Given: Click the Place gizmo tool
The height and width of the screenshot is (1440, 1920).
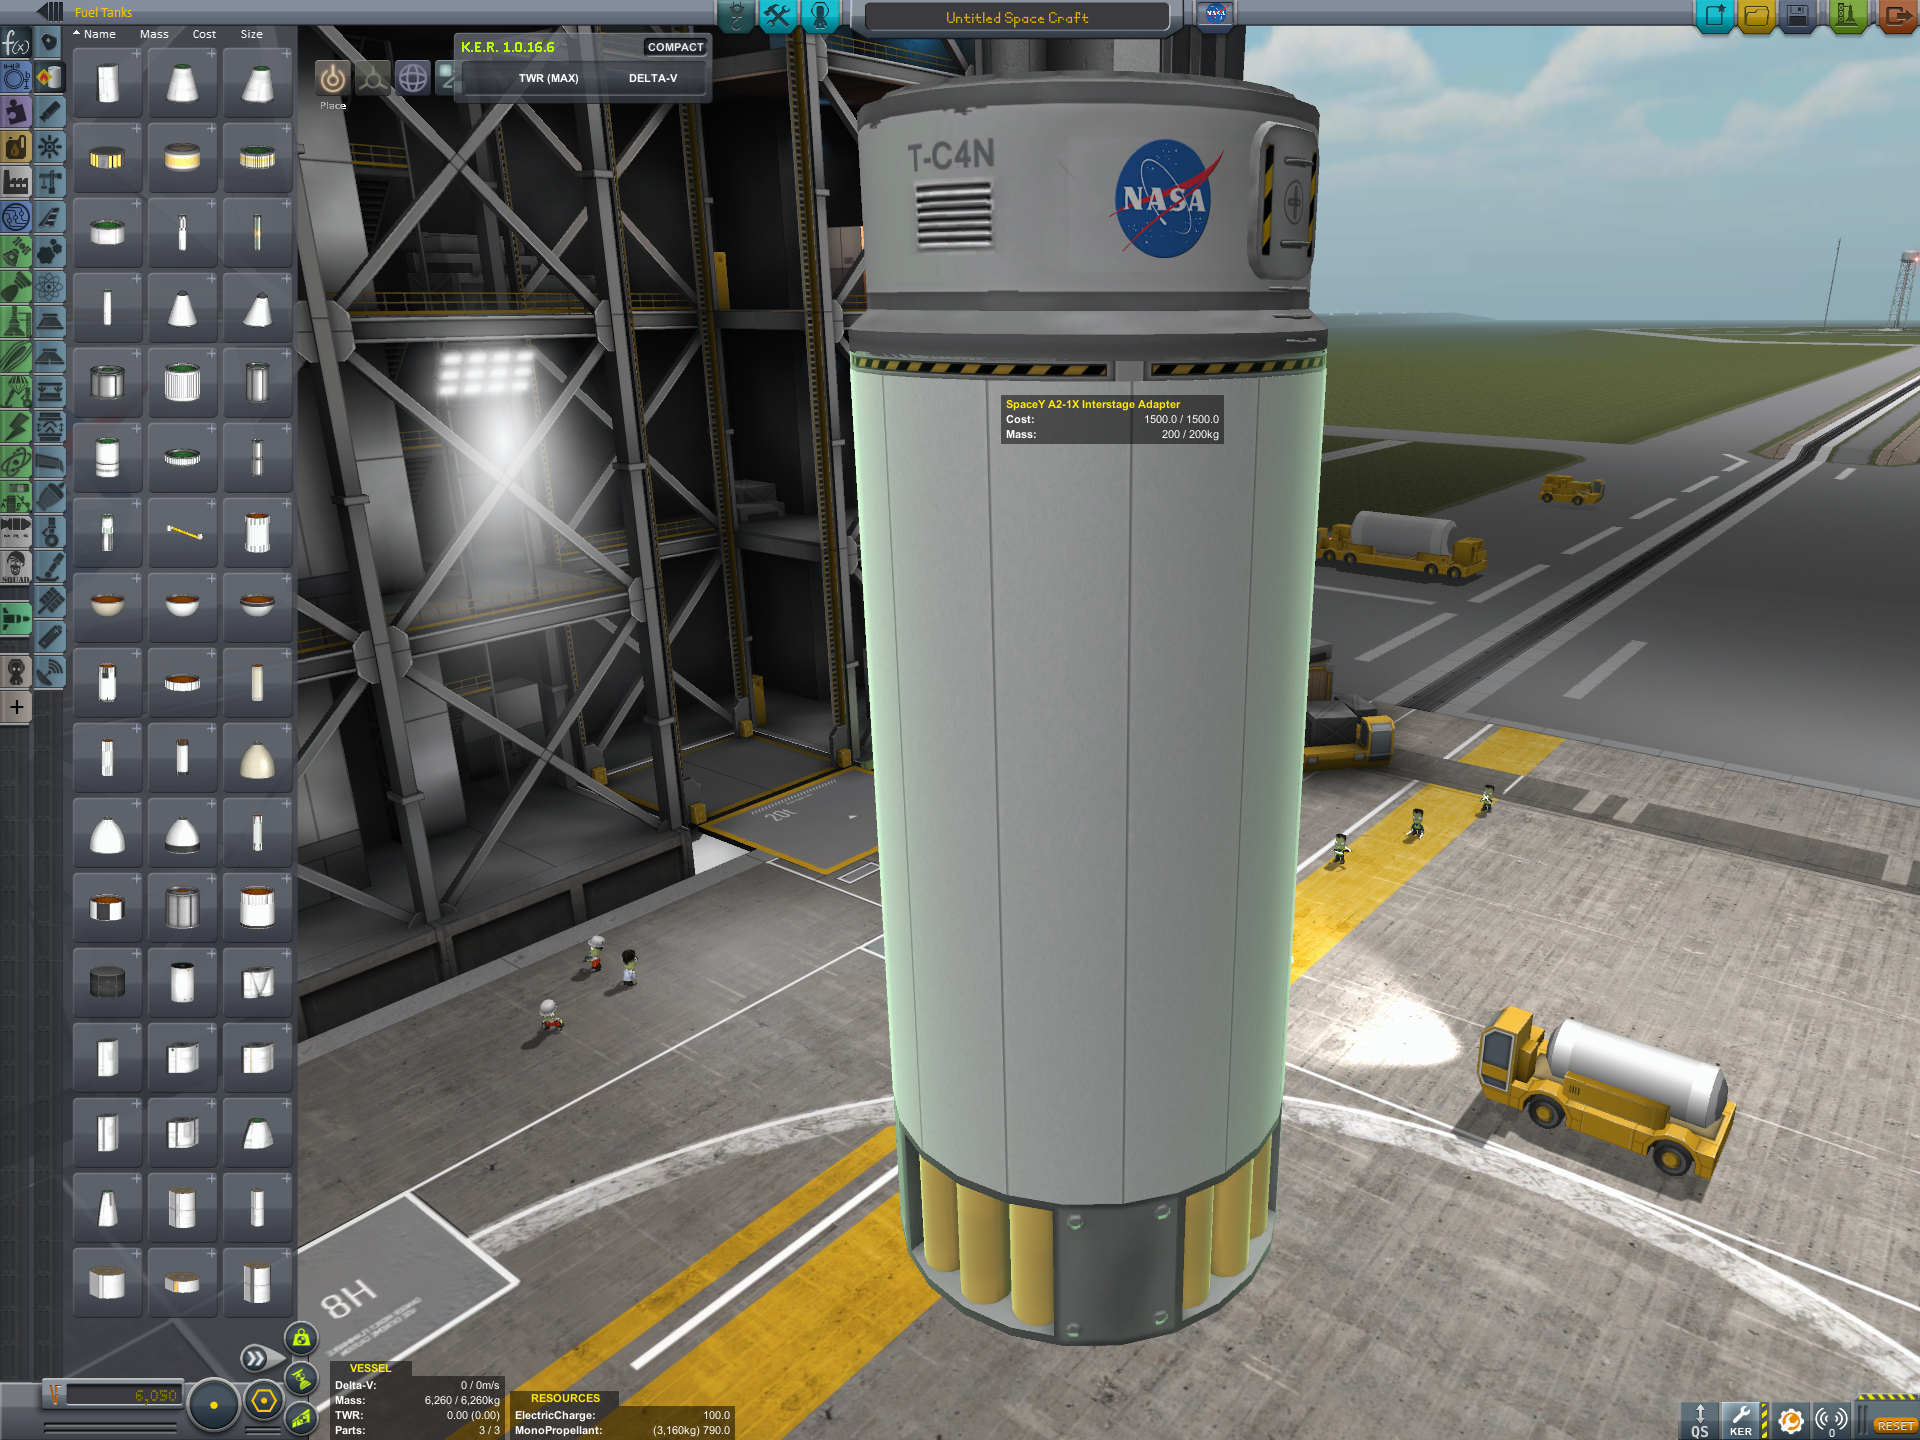Looking at the screenshot, I should click(x=333, y=78).
